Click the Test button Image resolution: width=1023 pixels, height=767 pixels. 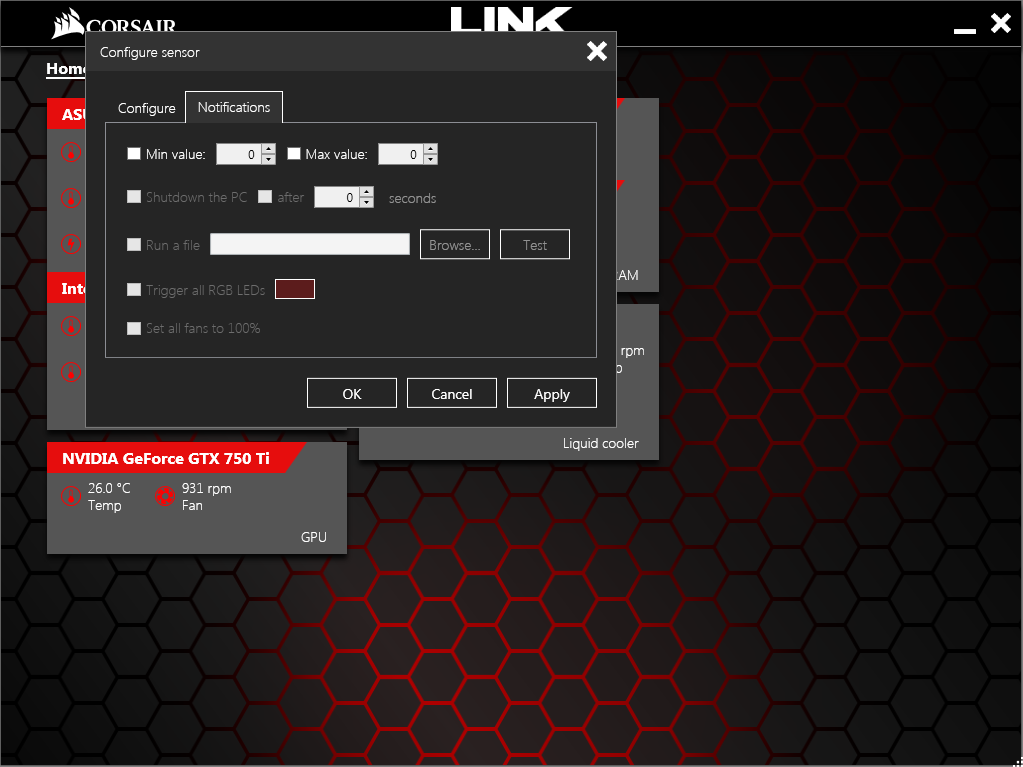pyautogui.click(x=535, y=245)
